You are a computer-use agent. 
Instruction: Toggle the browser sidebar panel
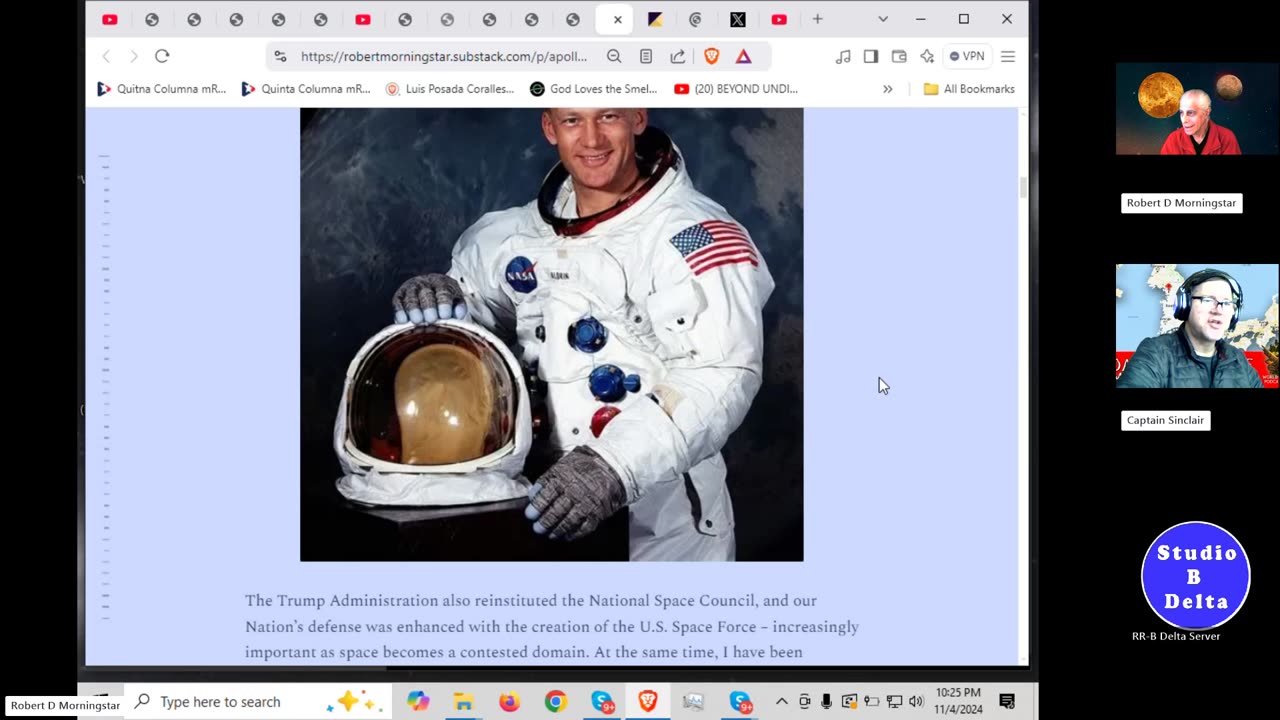[x=871, y=56]
